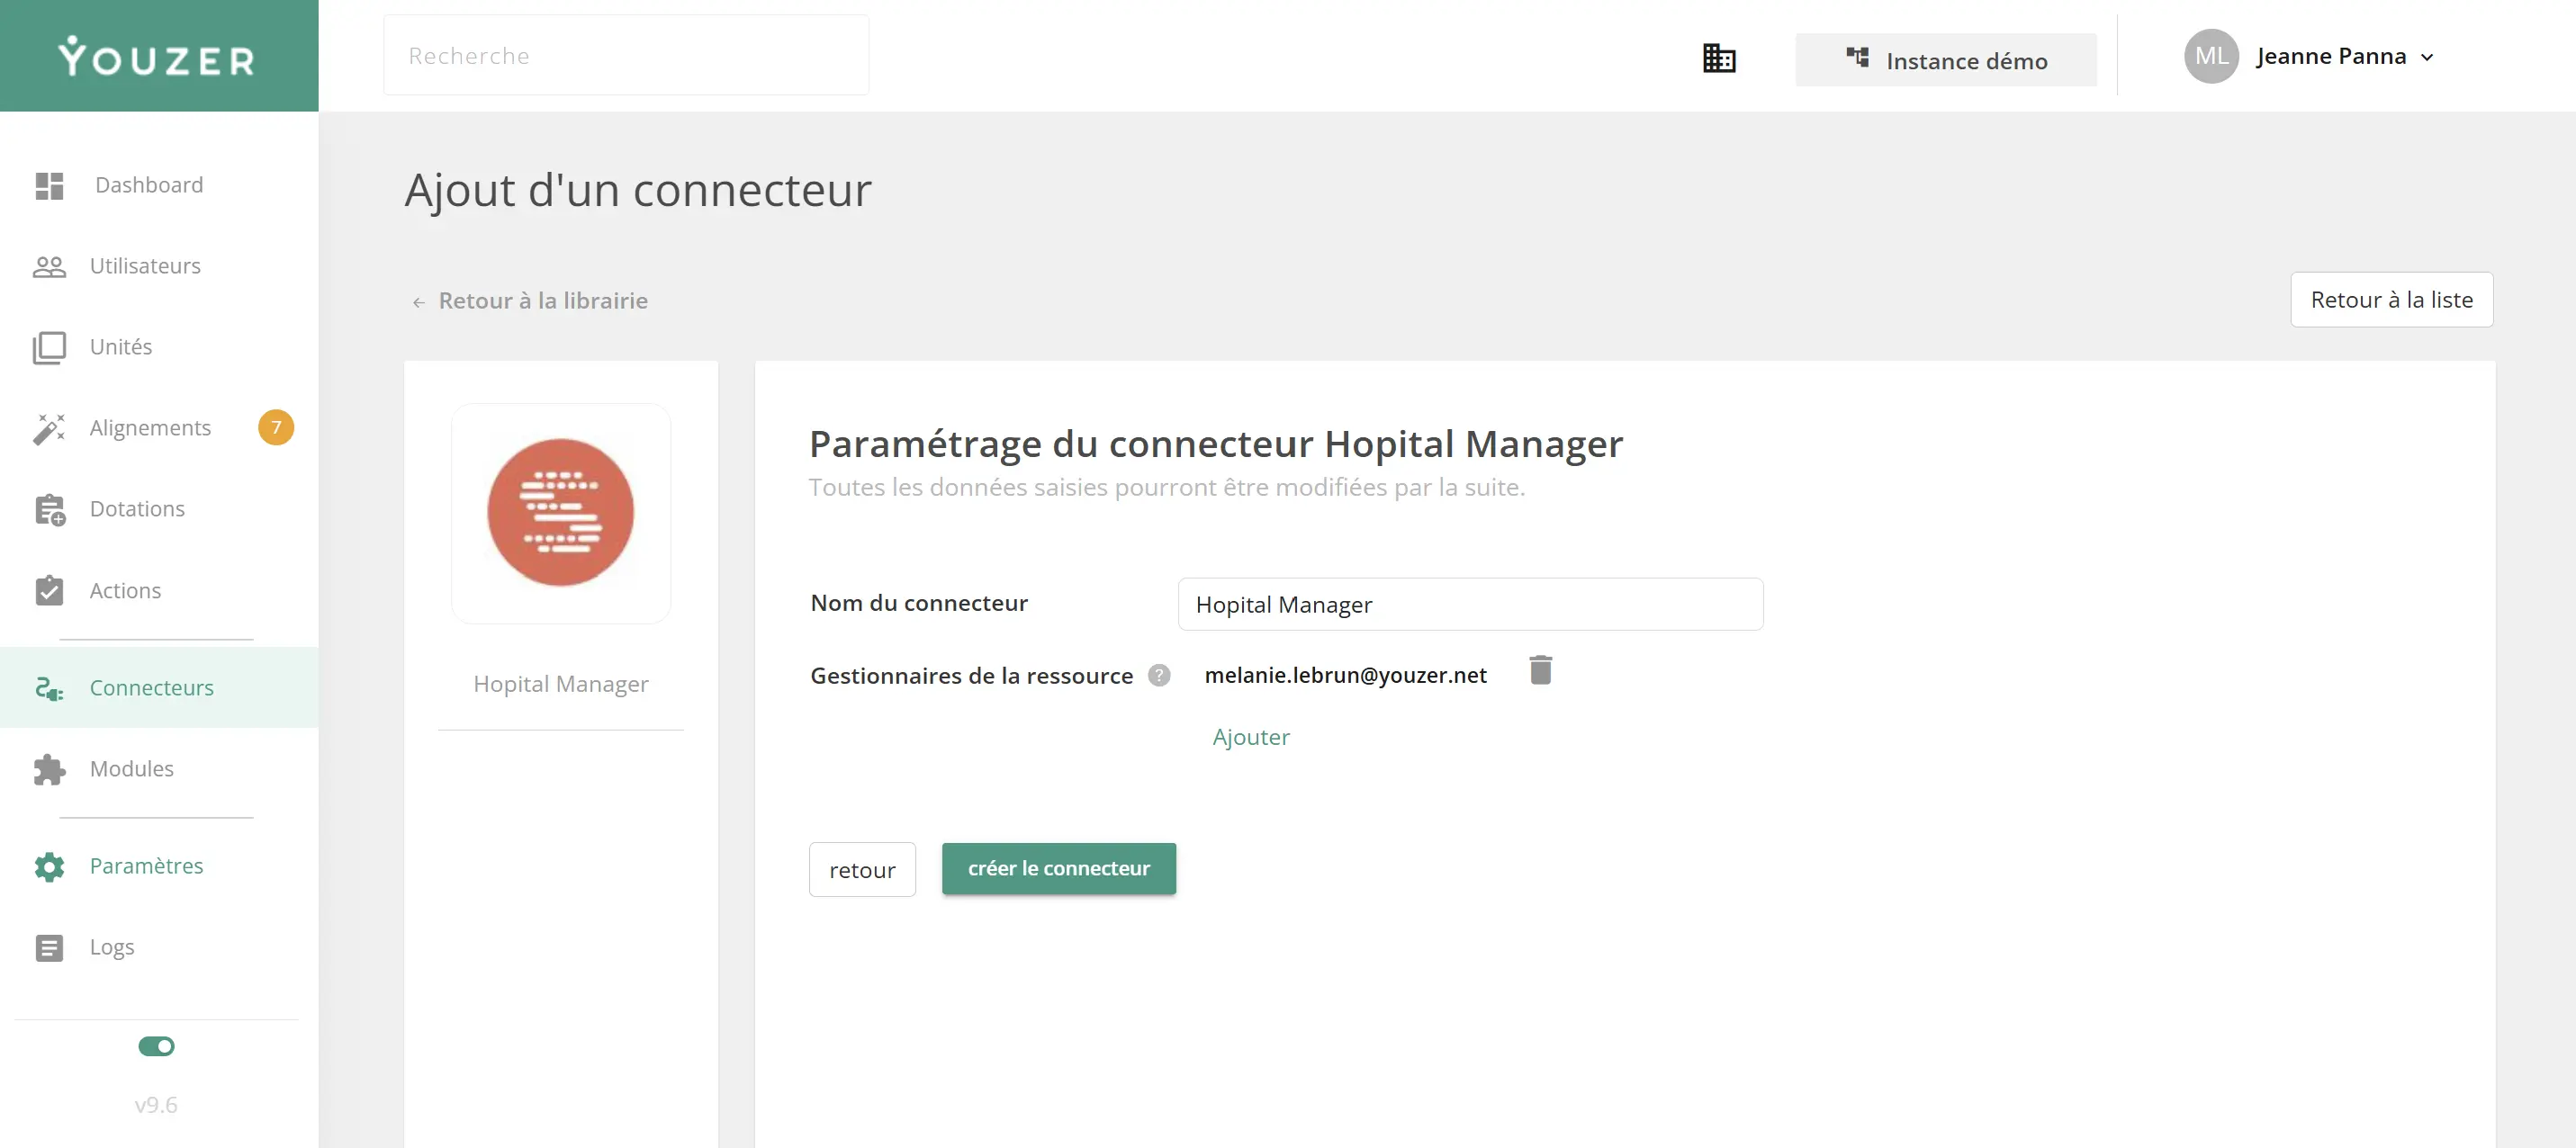The width and height of the screenshot is (2576, 1148).
Task: Click the retour button
Action: (862, 870)
